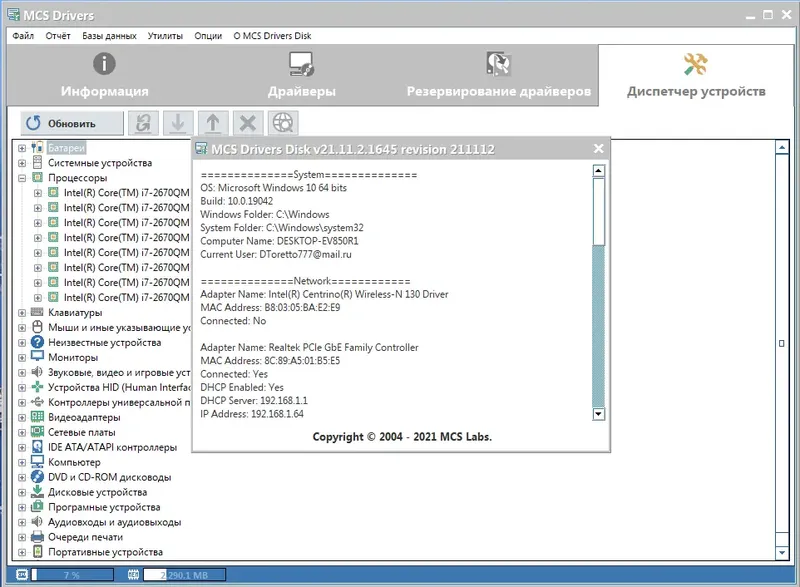
Task: Click the globe search toolbar icon
Action: click(x=283, y=123)
